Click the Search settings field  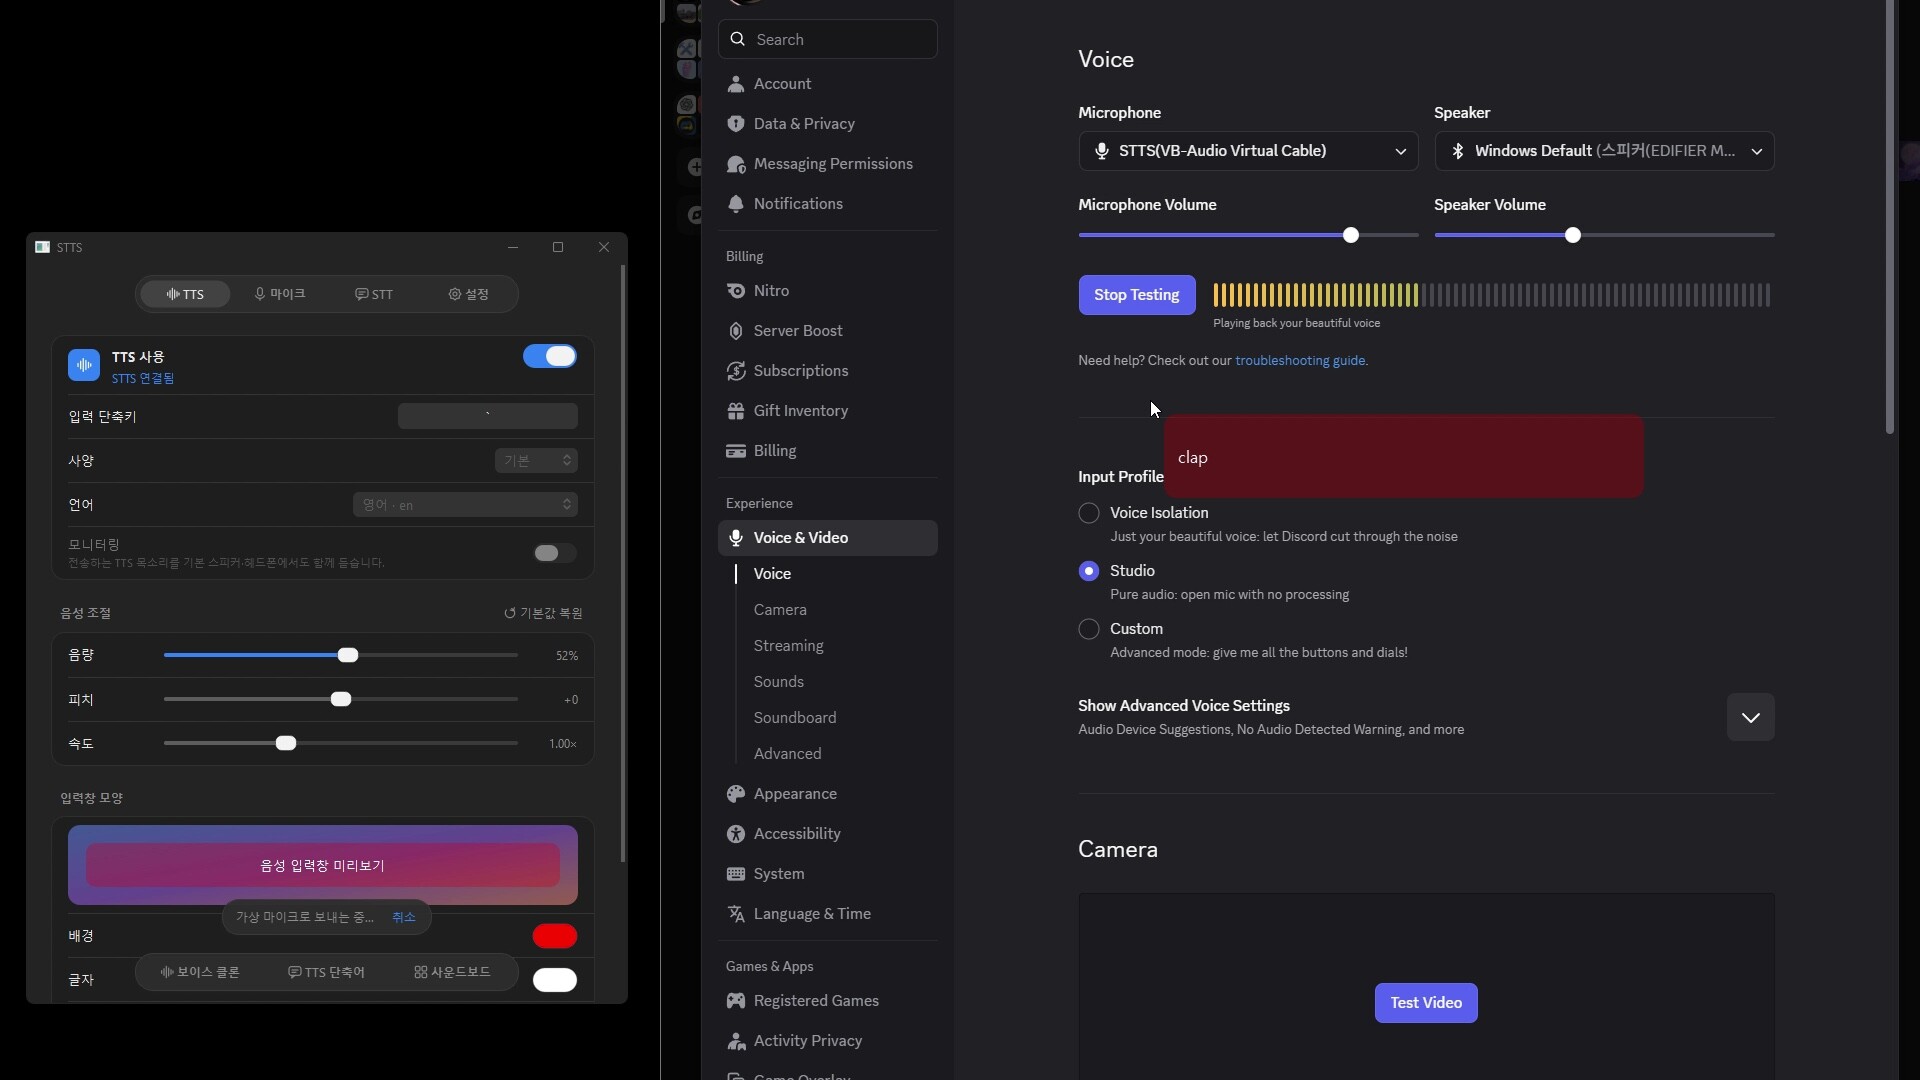point(828,39)
